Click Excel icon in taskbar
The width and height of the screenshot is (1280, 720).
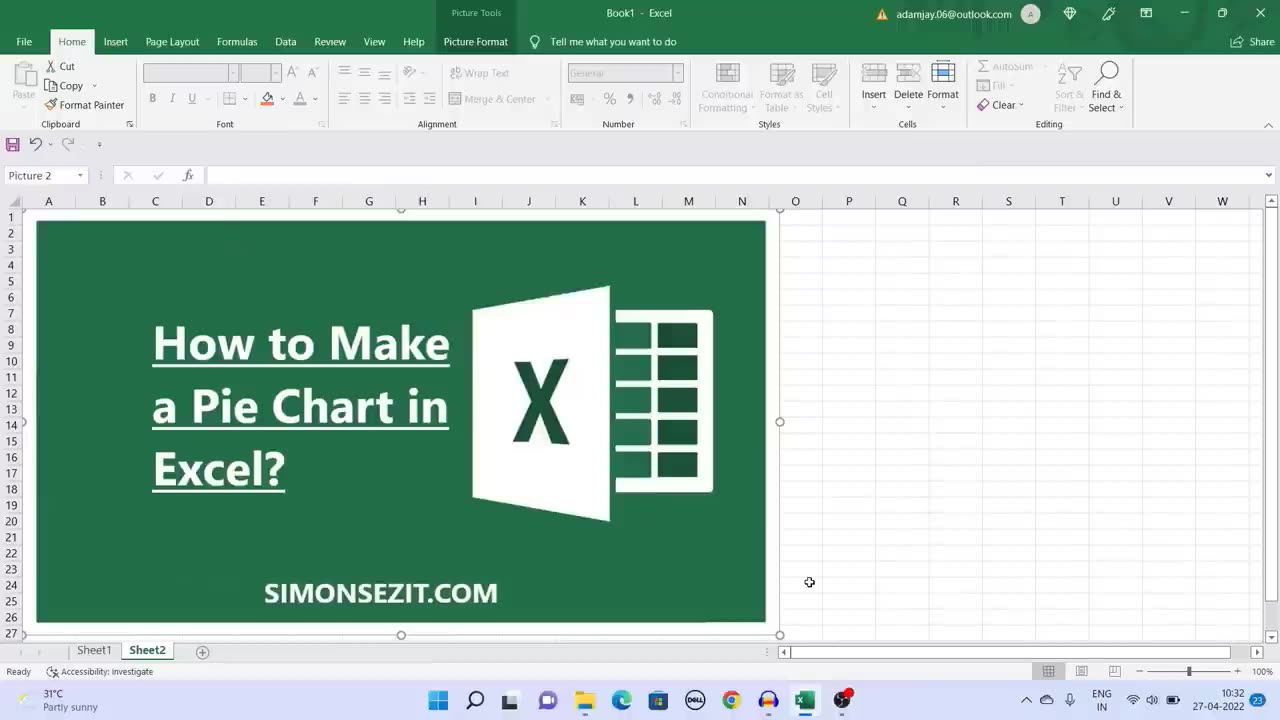coord(804,700)
